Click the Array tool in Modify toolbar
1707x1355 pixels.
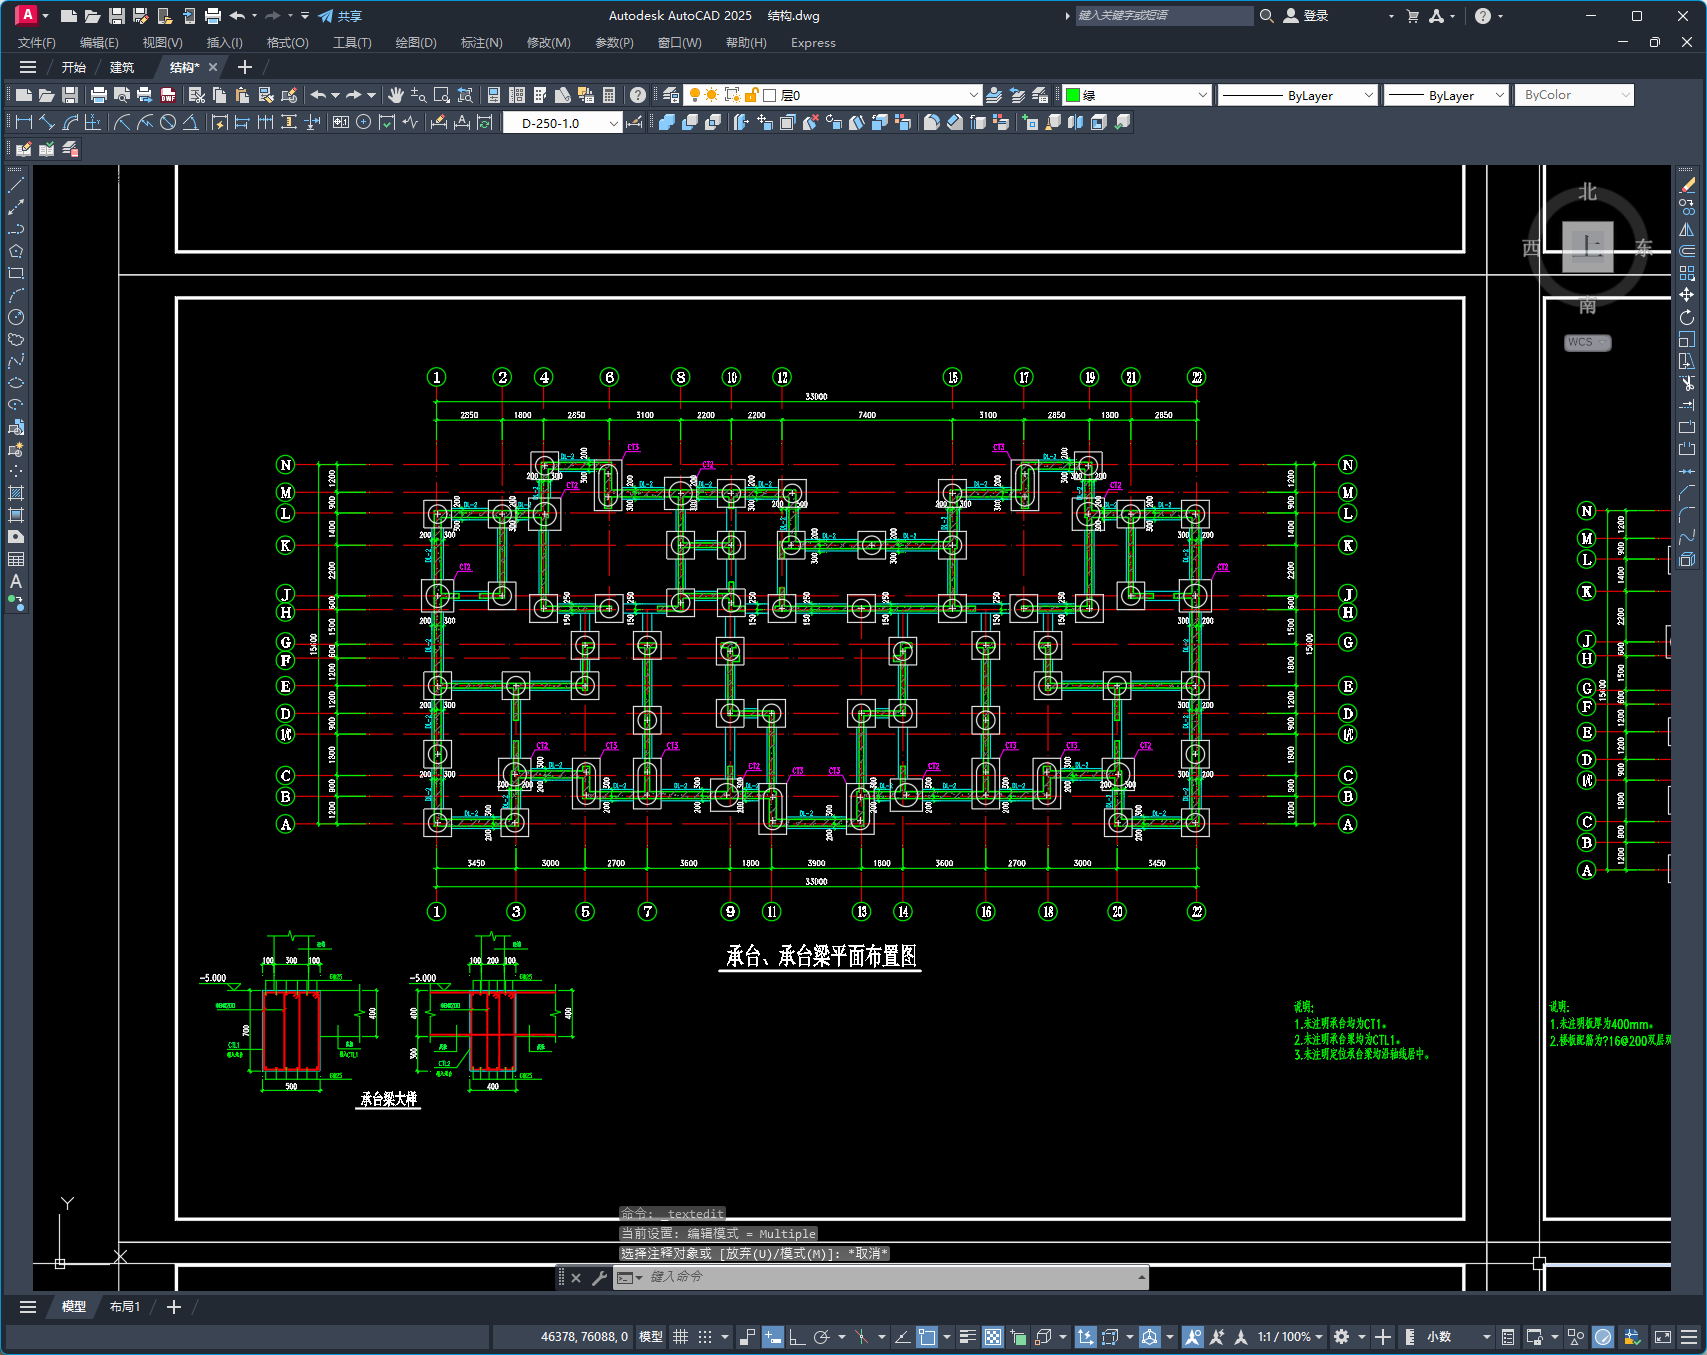click(1687, 273)
